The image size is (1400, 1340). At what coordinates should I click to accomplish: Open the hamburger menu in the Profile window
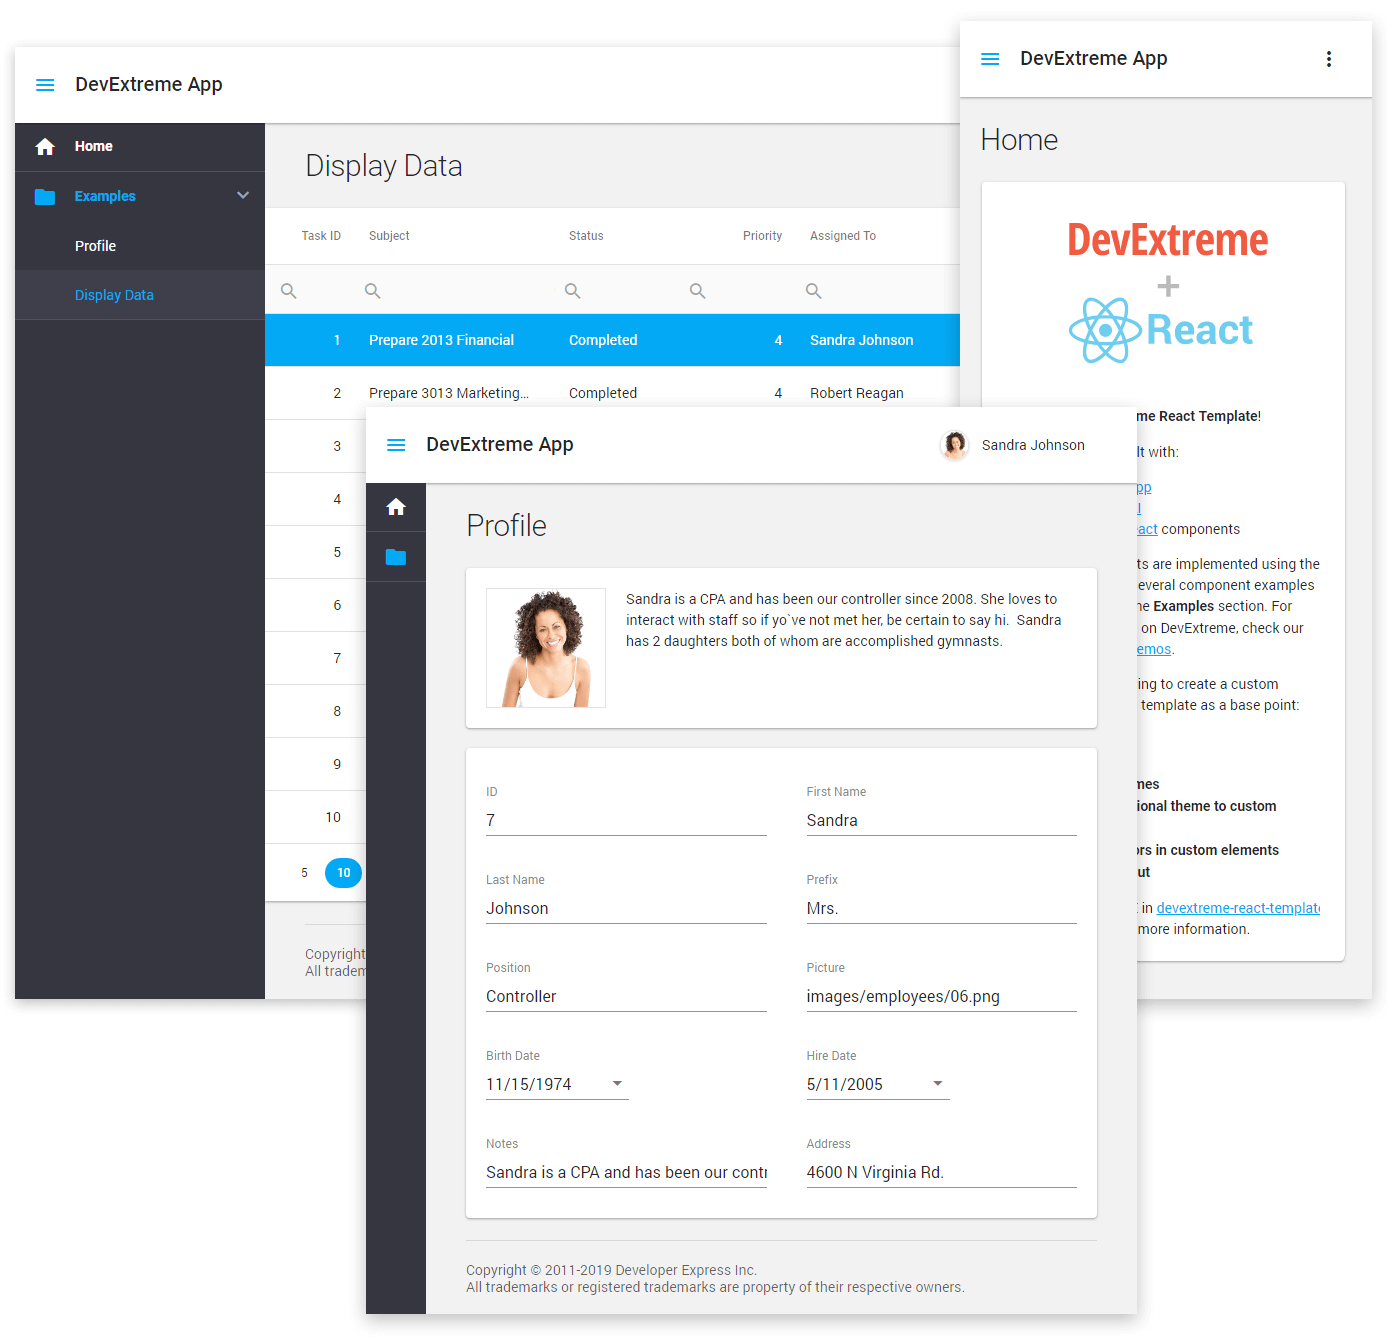(x=397, y=444)
